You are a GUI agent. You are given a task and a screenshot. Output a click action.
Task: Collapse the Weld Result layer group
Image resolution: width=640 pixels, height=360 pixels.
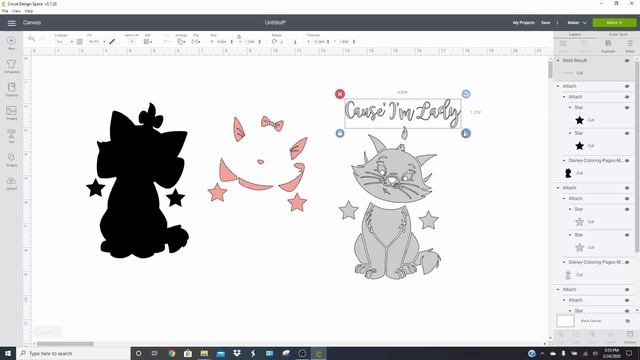pos(558,60)
